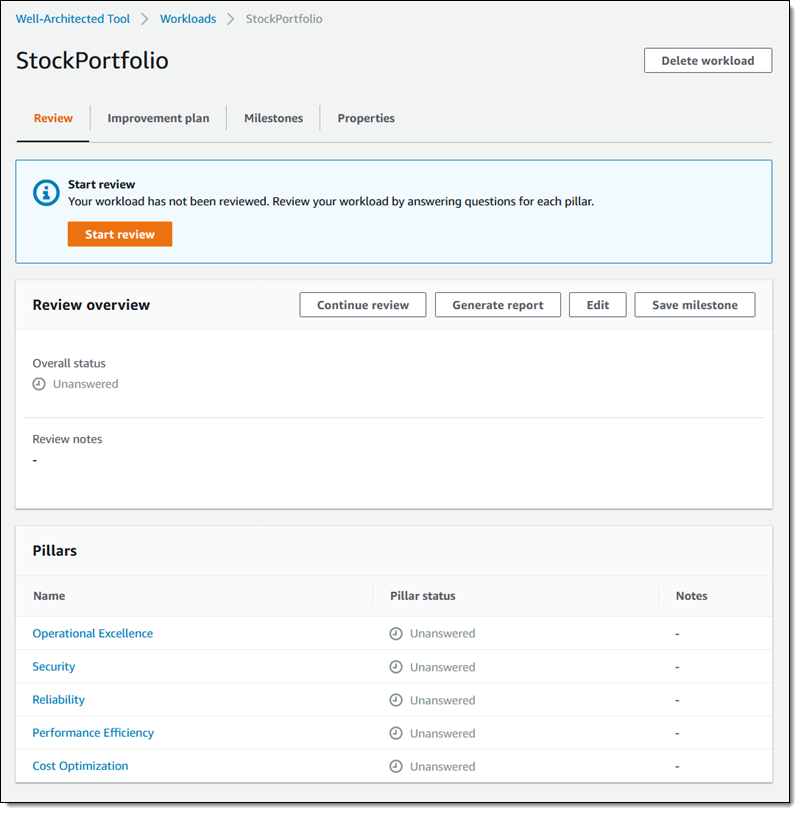Click the Cost Optimization status clock icon
The height and width of the screenshot is (813, 800).
click(x=396, y=766)
